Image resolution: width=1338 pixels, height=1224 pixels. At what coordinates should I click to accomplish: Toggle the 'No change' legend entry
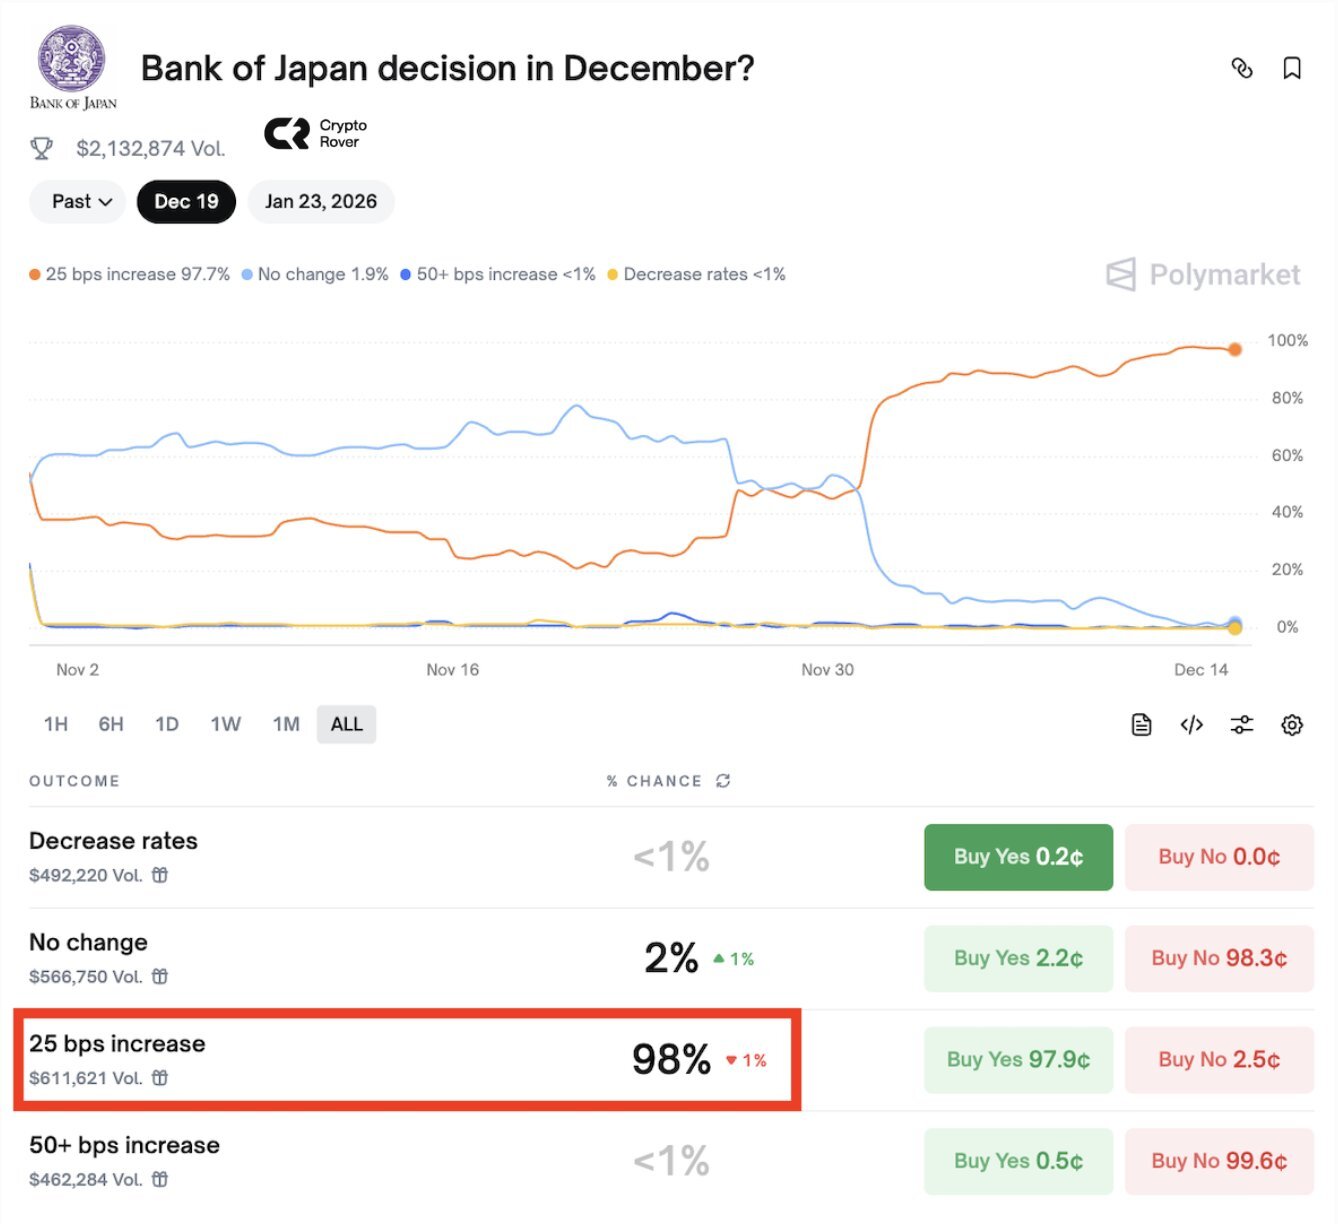(314, 274)
